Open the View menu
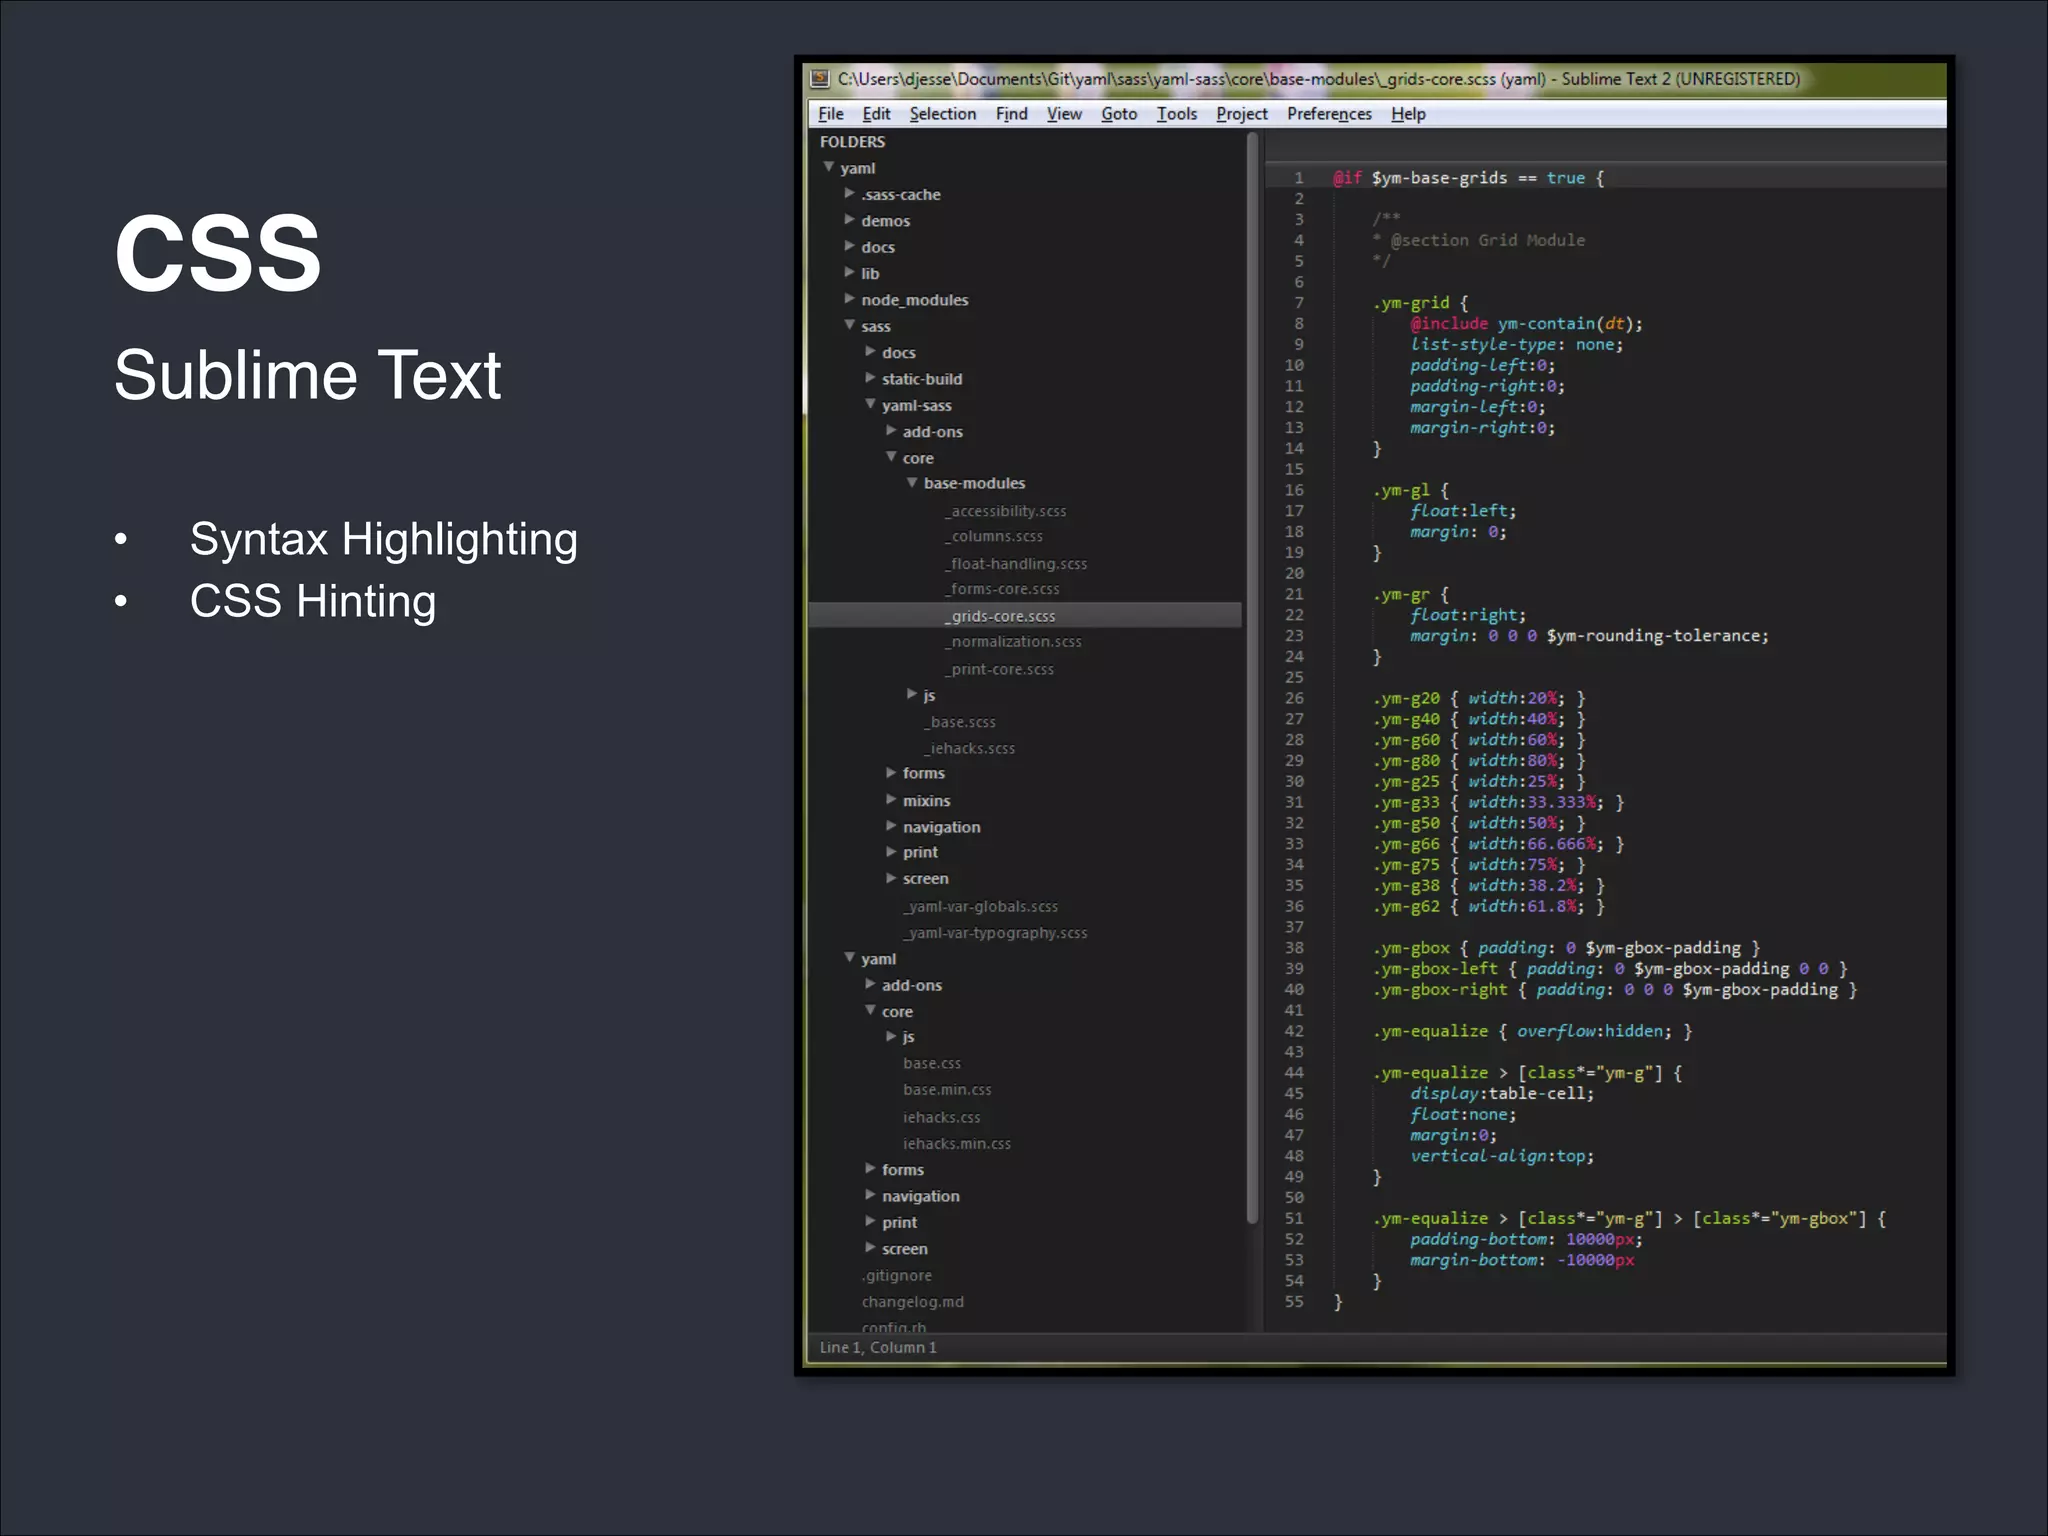The height and width of the screenshot is (1536, 2048). click(1064, 114)
